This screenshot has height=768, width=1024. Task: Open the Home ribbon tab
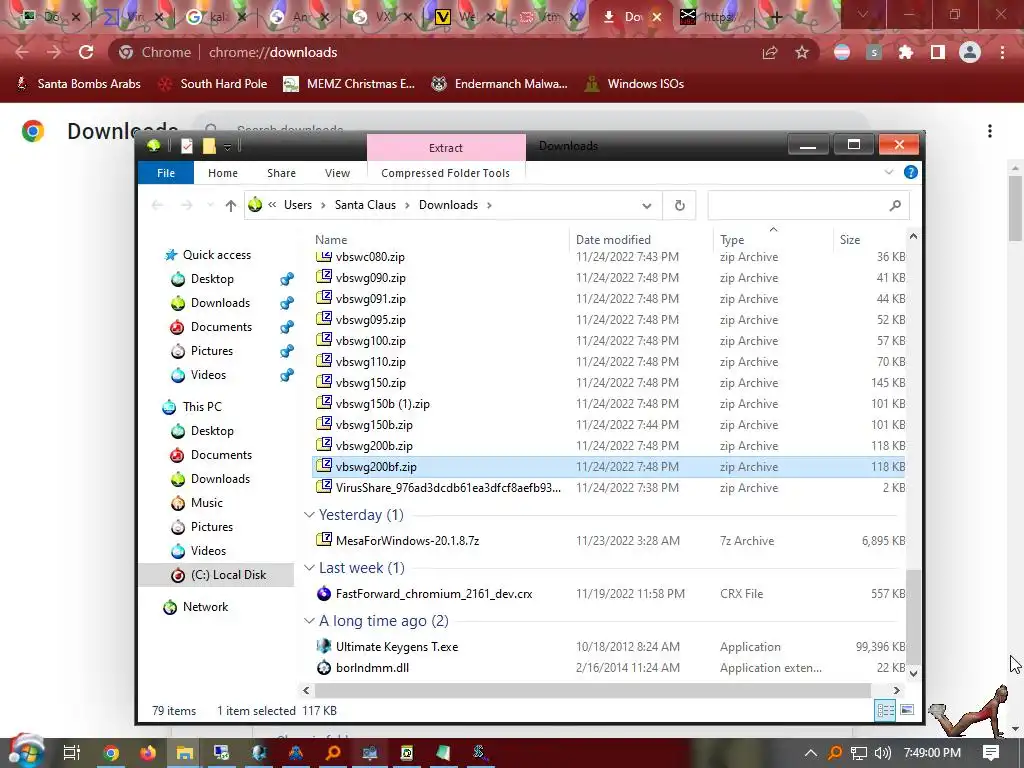pyautogui.click(x=223, y=173)
